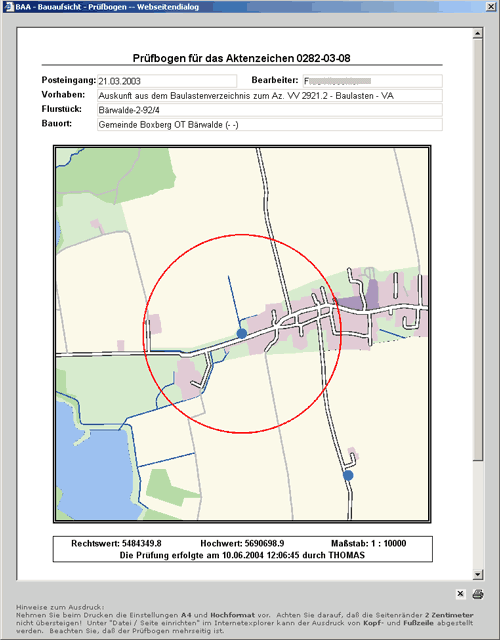Click the Prüfbogen für das Aktenzeichen heading

coord(242,58)
